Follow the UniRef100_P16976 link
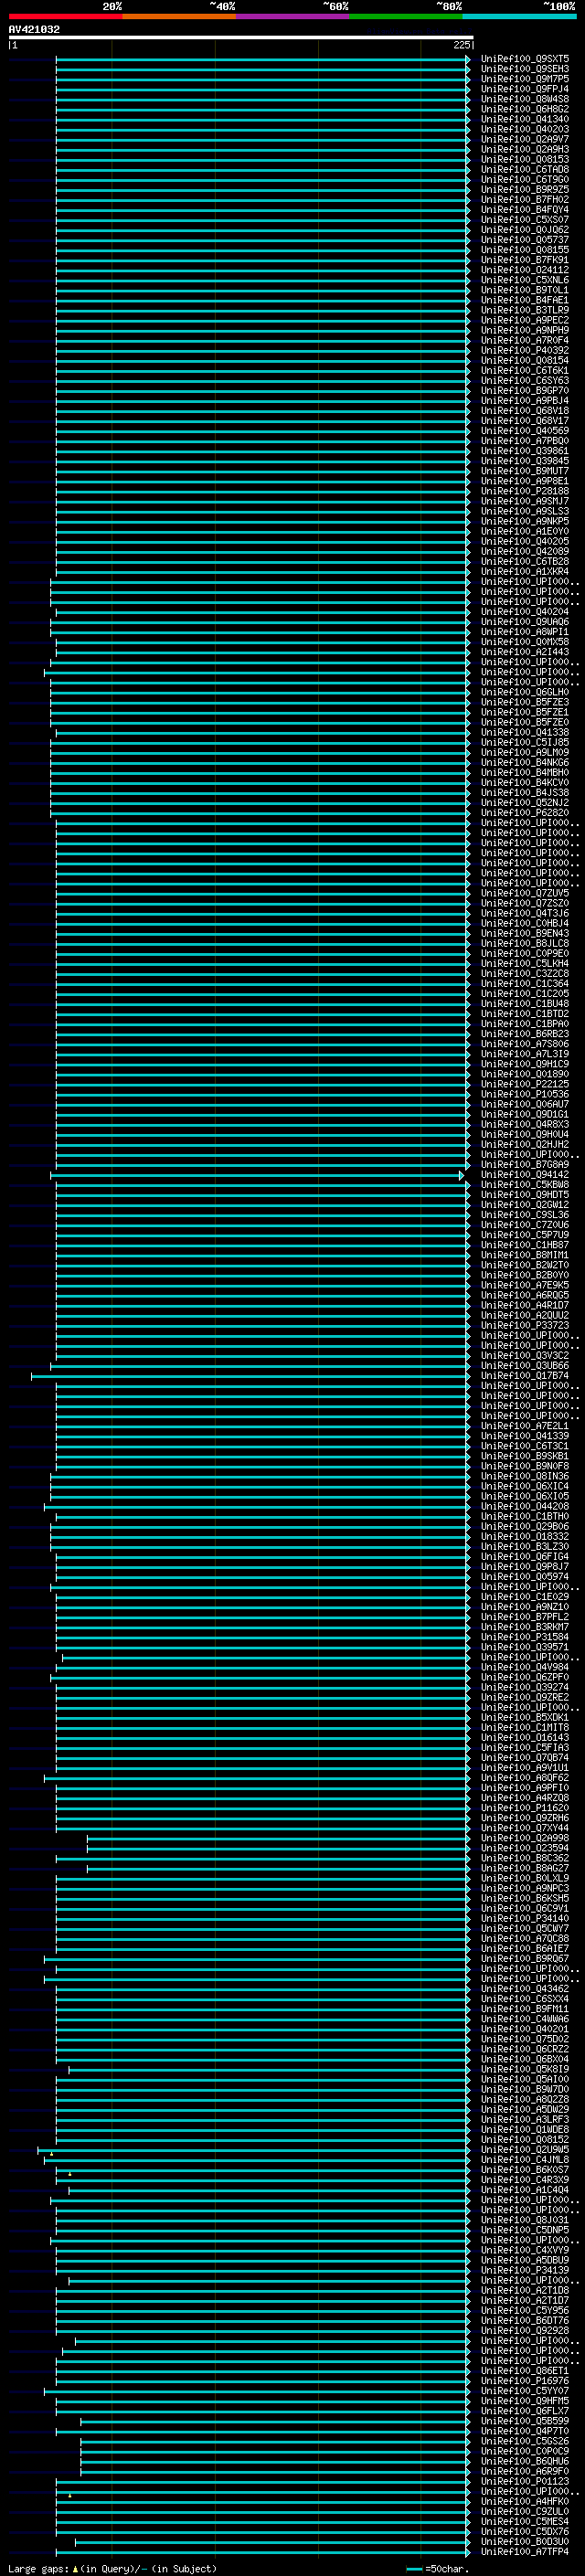This screenshot has width=585, height=2576. click(525, 2381)
